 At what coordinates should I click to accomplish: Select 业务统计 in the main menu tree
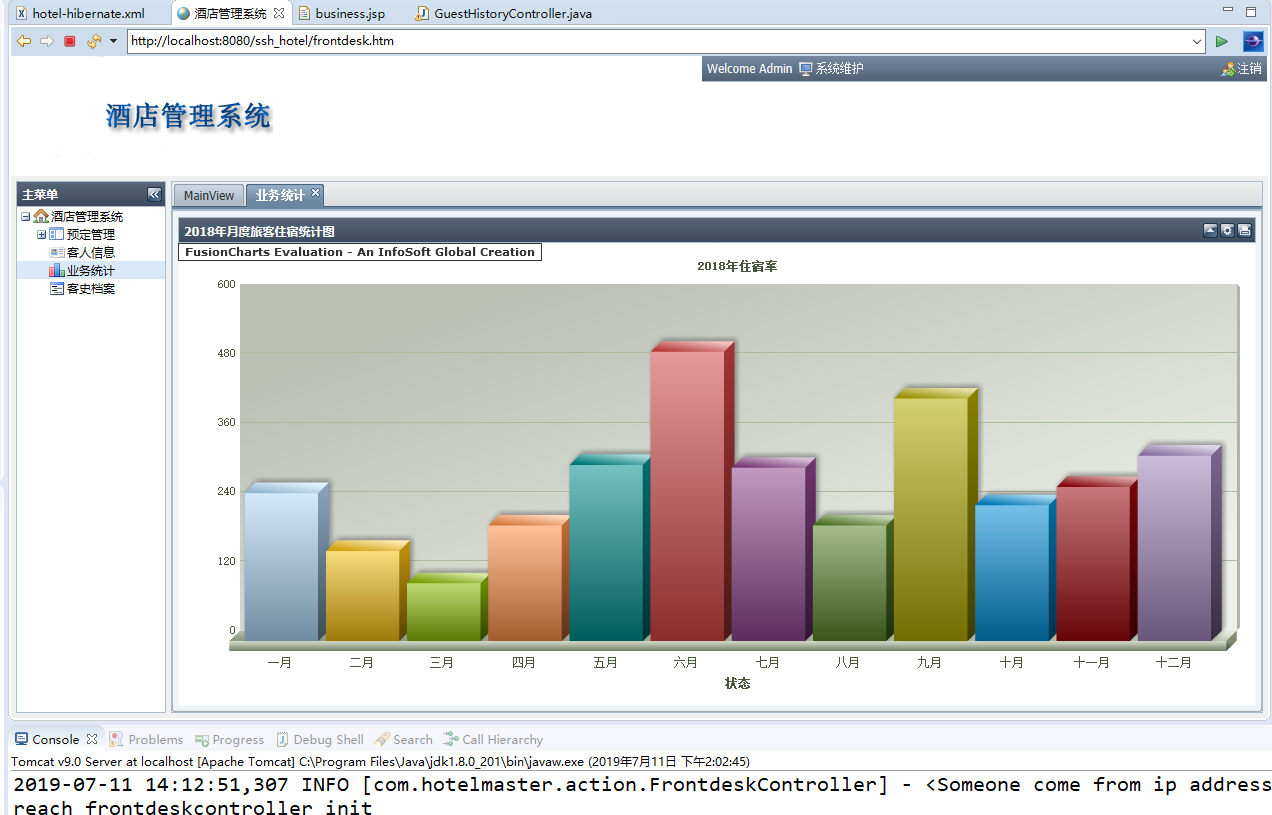coord(90,271)
